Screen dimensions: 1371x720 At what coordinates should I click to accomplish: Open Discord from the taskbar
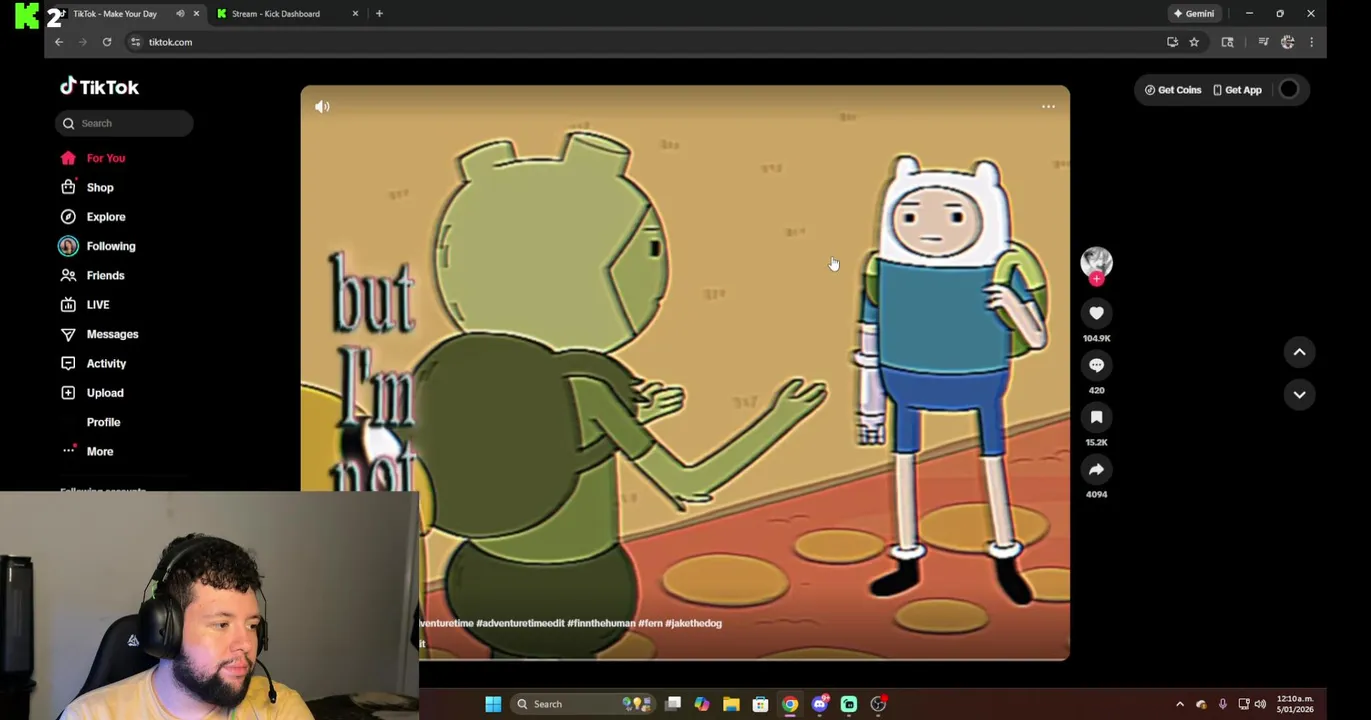point(820,704)
